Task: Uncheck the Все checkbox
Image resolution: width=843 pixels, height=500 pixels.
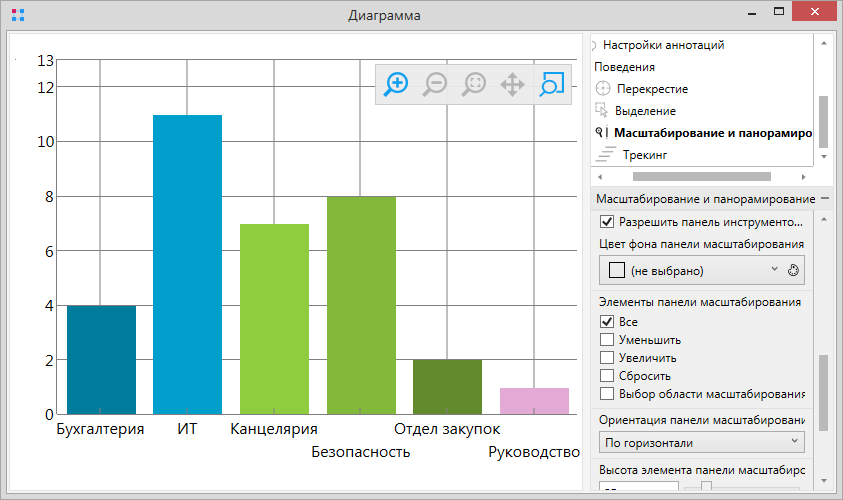Action: pyautogui.click(x=606, y=322)
